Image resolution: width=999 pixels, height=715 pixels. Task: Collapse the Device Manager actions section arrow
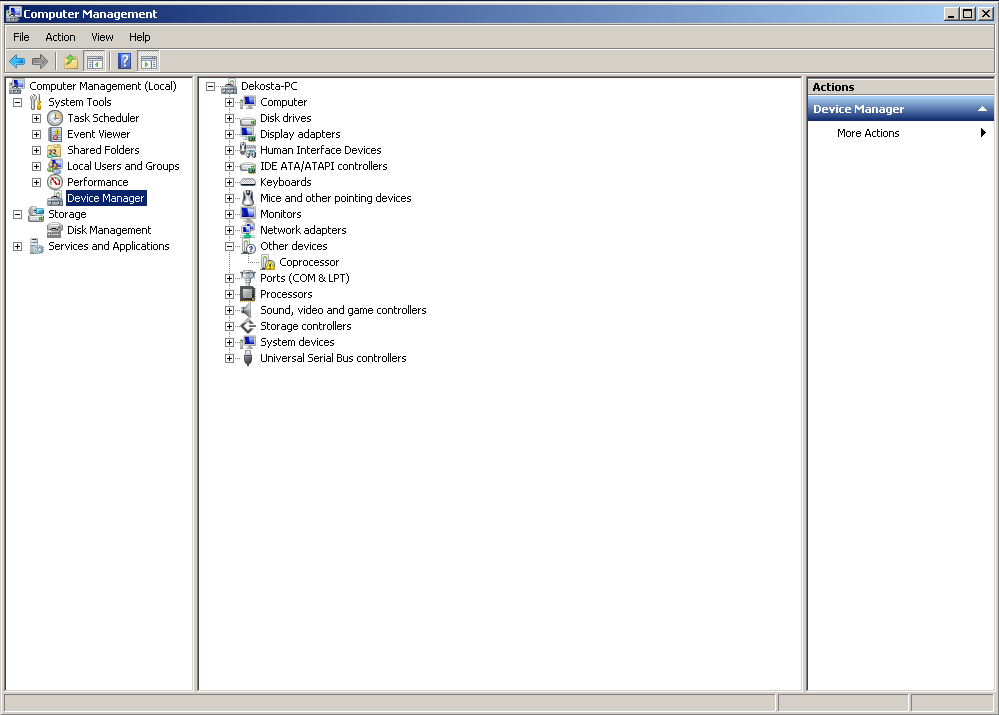click(982, 109)
